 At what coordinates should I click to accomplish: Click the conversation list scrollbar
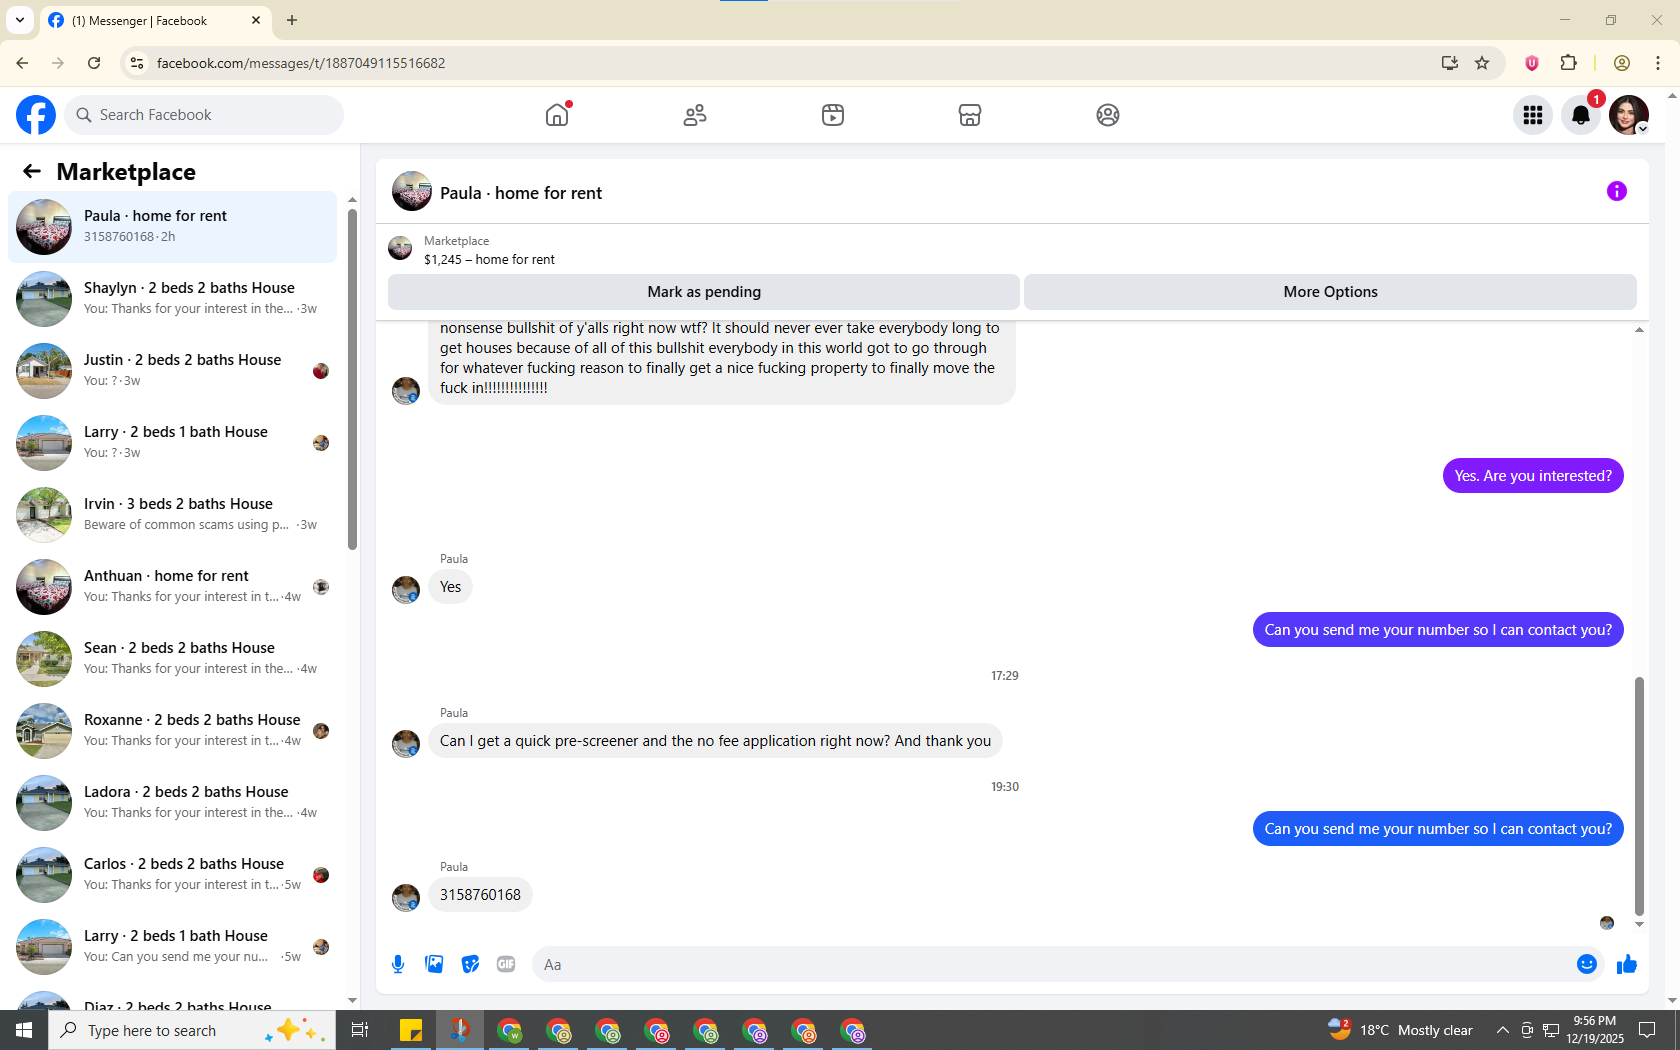pyautogui.click(x=352, y=378)
